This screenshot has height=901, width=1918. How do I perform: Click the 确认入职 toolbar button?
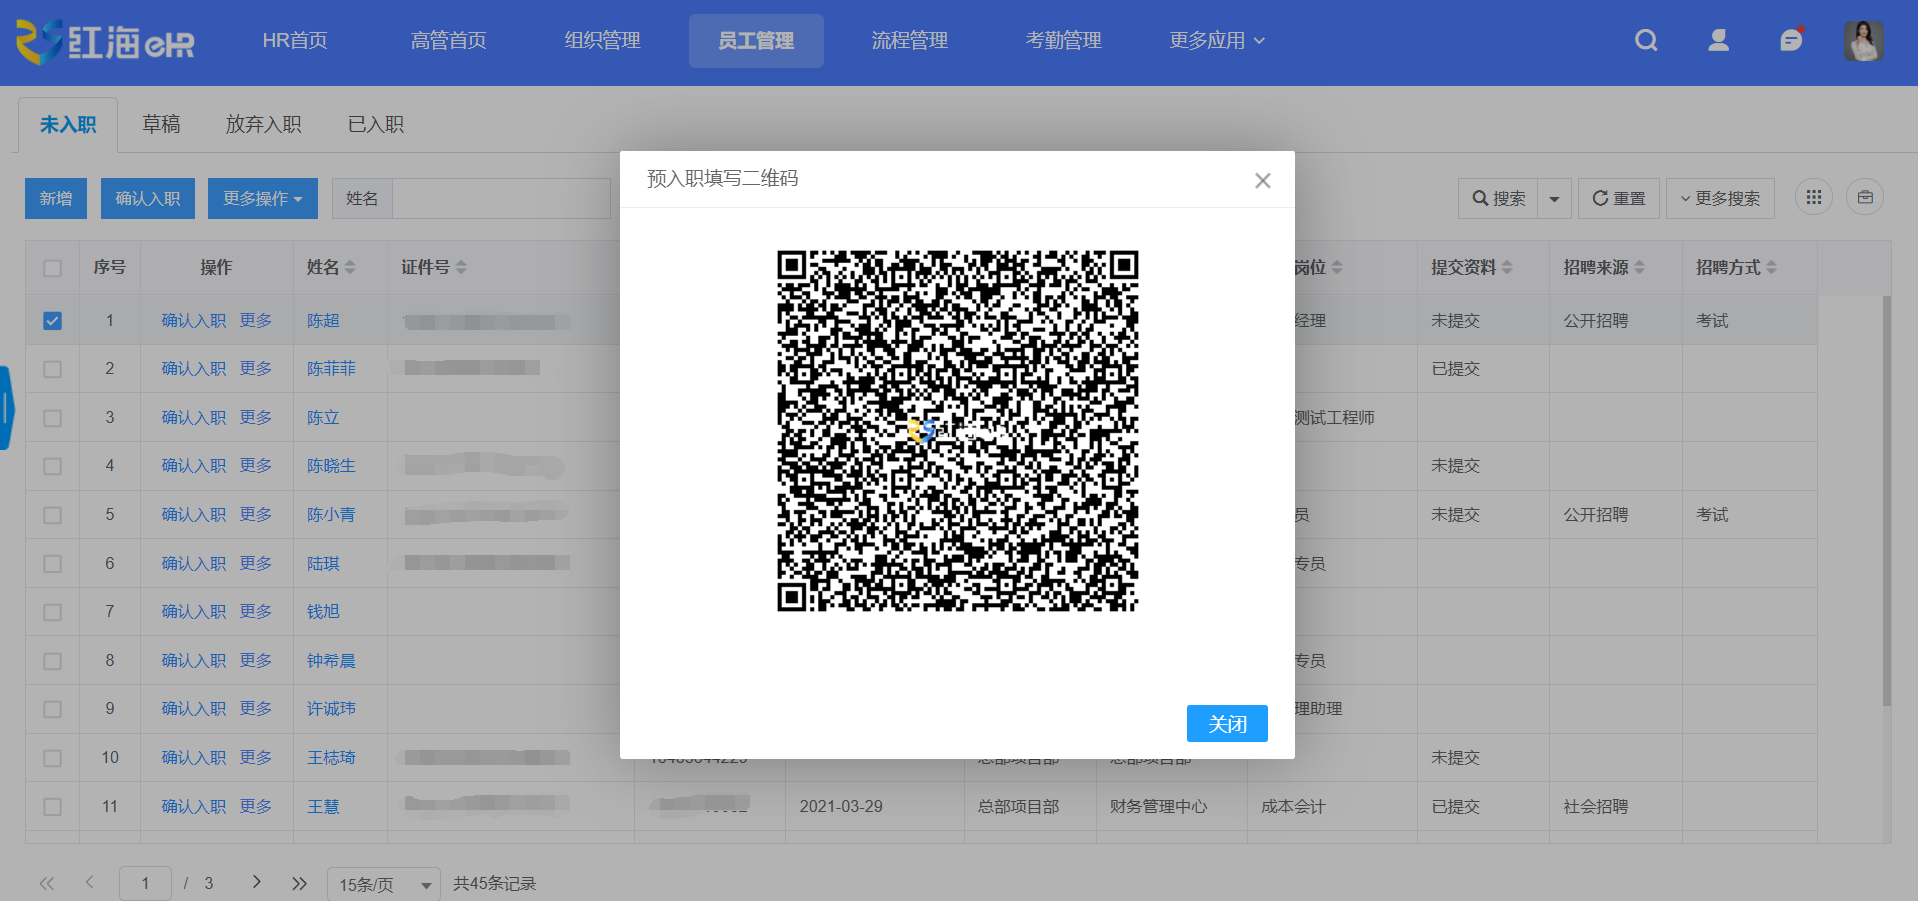coord(148,198)
